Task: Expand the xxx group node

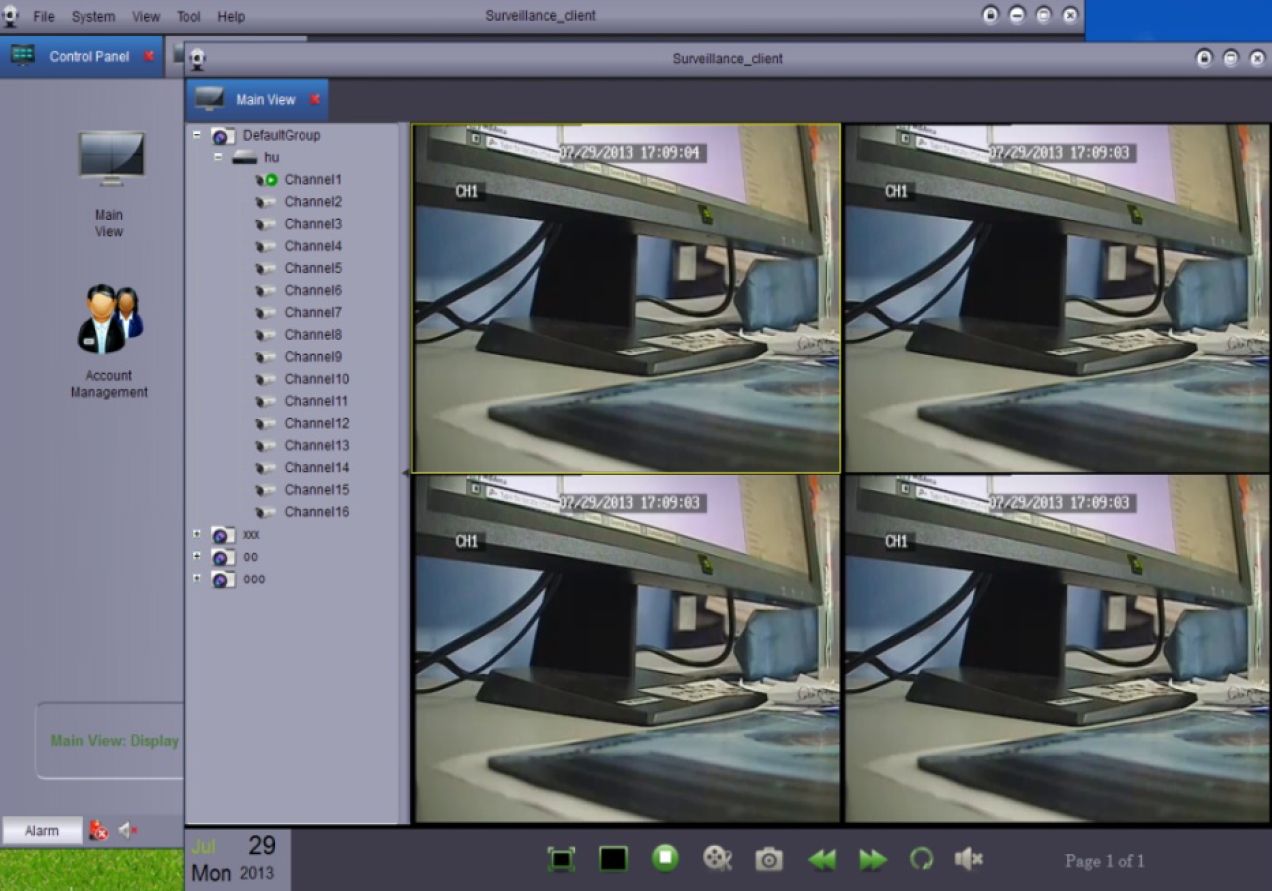Action: (197, 535)
